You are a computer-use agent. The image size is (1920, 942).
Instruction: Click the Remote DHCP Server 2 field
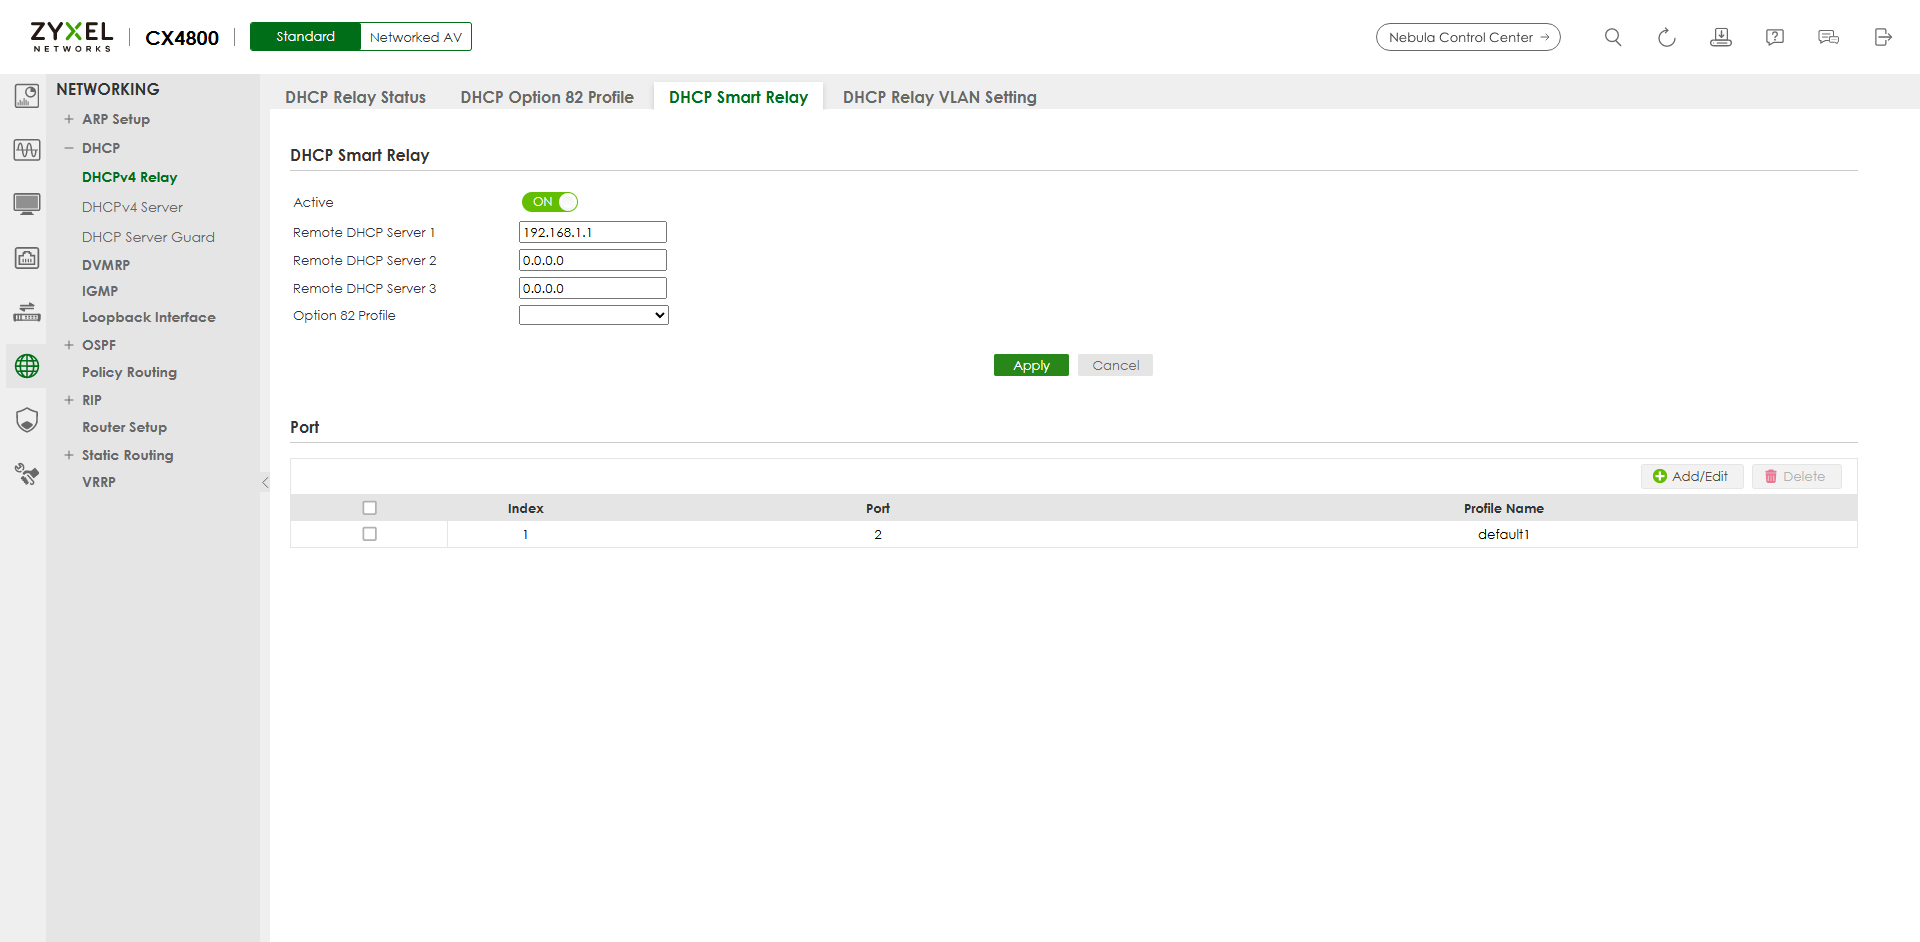pos(592,260)
